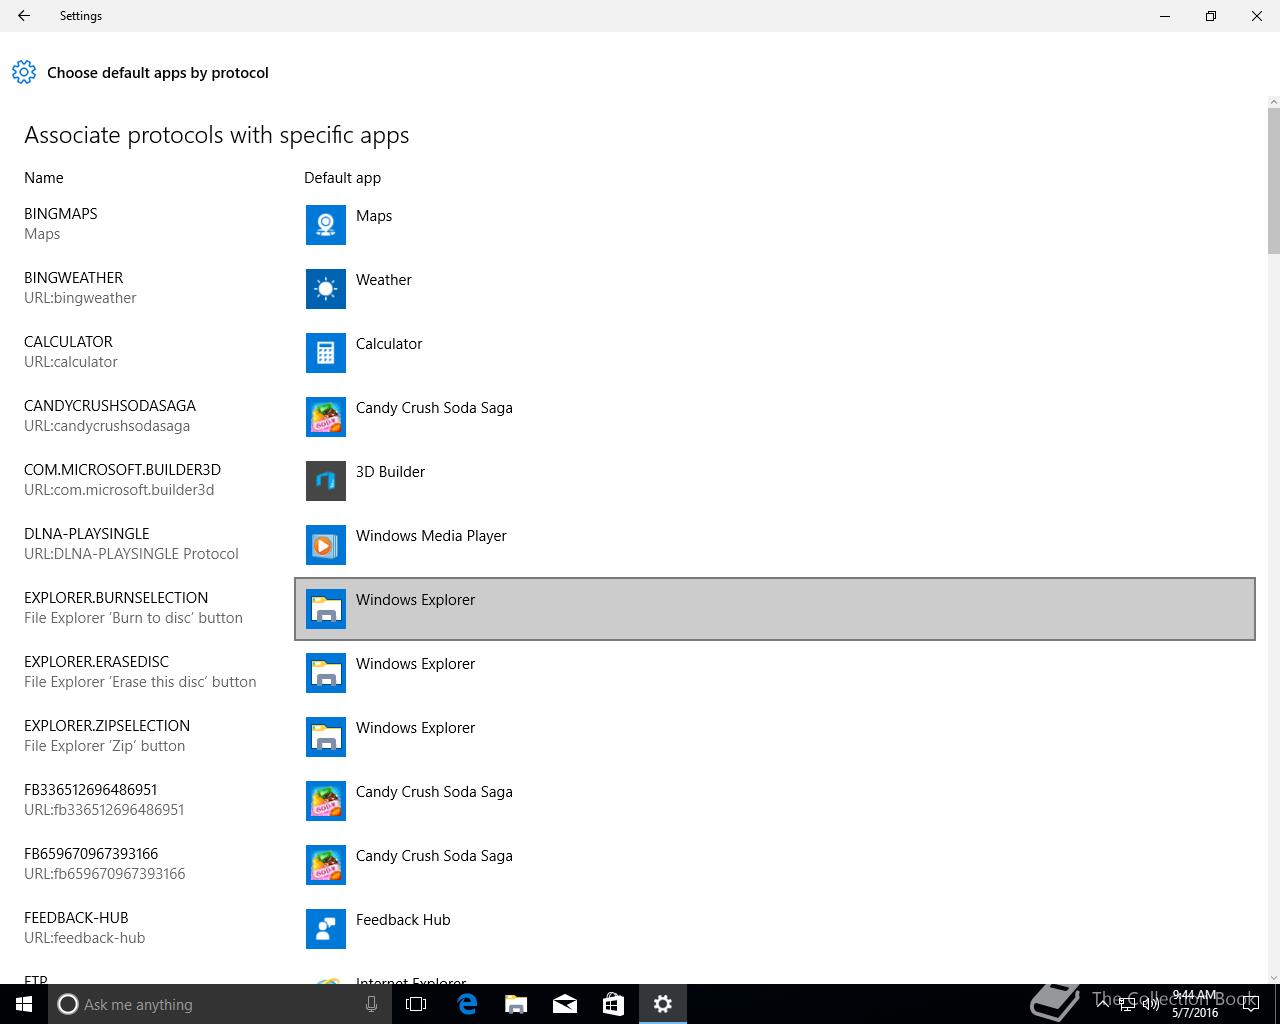Select Windows Explorer label for EXPLORER.ERASEDISC
This screenshot has height=1024, width=1280.
pyautogui.click(x=415, y=664)
